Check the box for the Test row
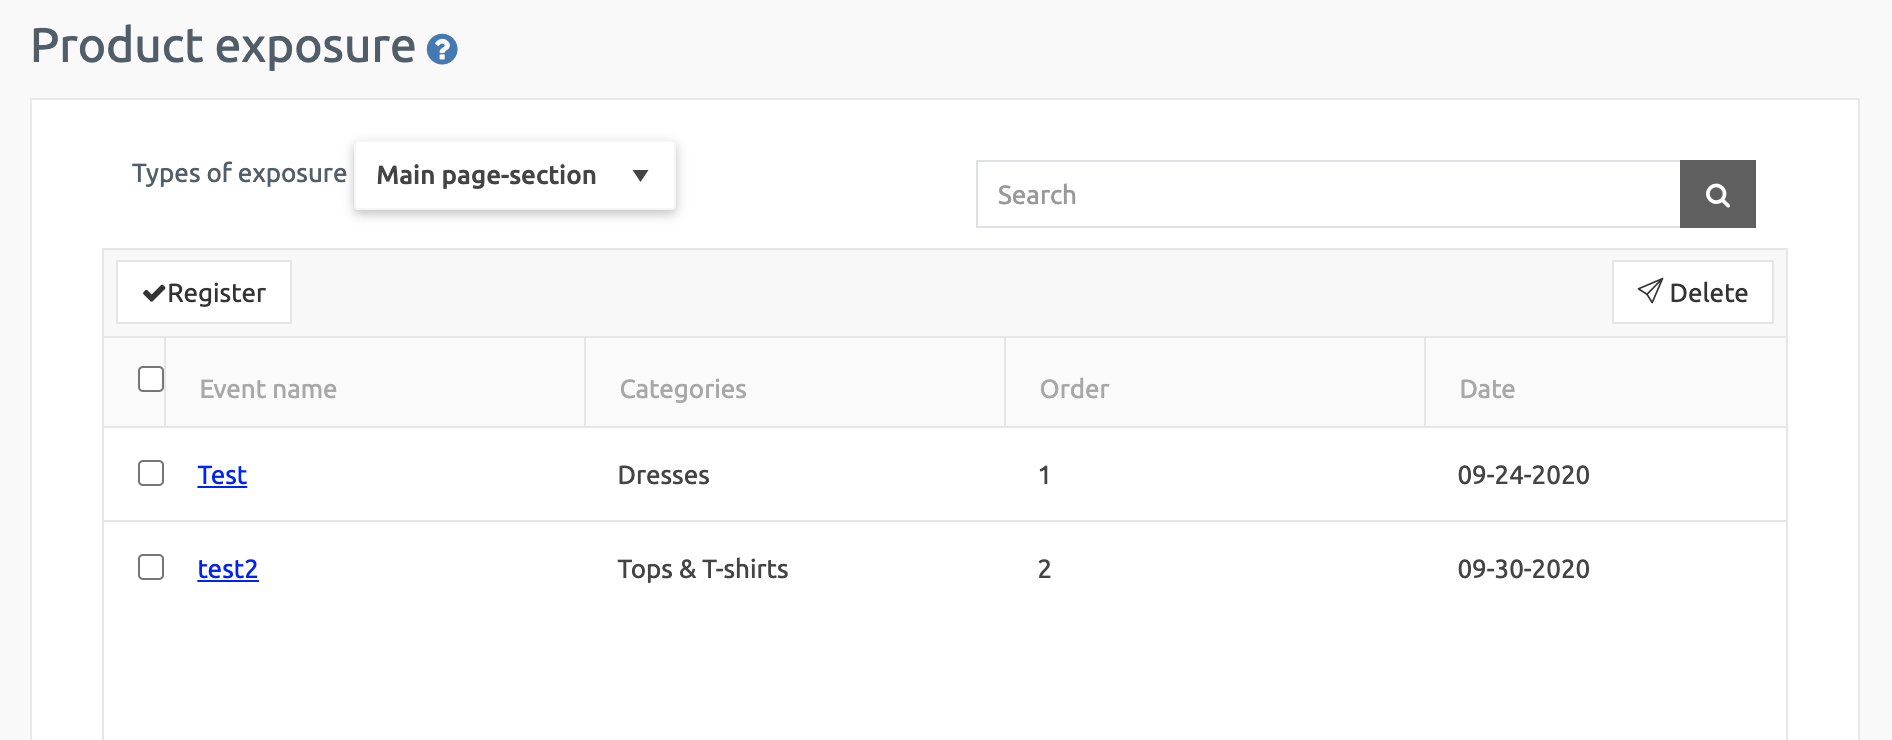The width and height of the screenshot is (1892, 740). (151, 474)
